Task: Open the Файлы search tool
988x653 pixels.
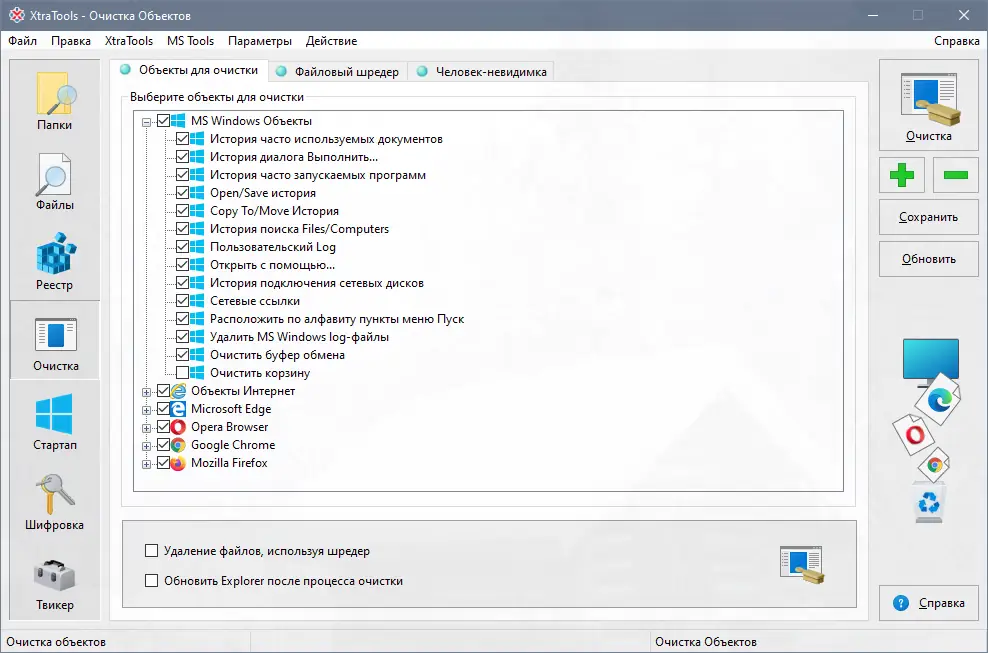Action: (x=55, y=182)
